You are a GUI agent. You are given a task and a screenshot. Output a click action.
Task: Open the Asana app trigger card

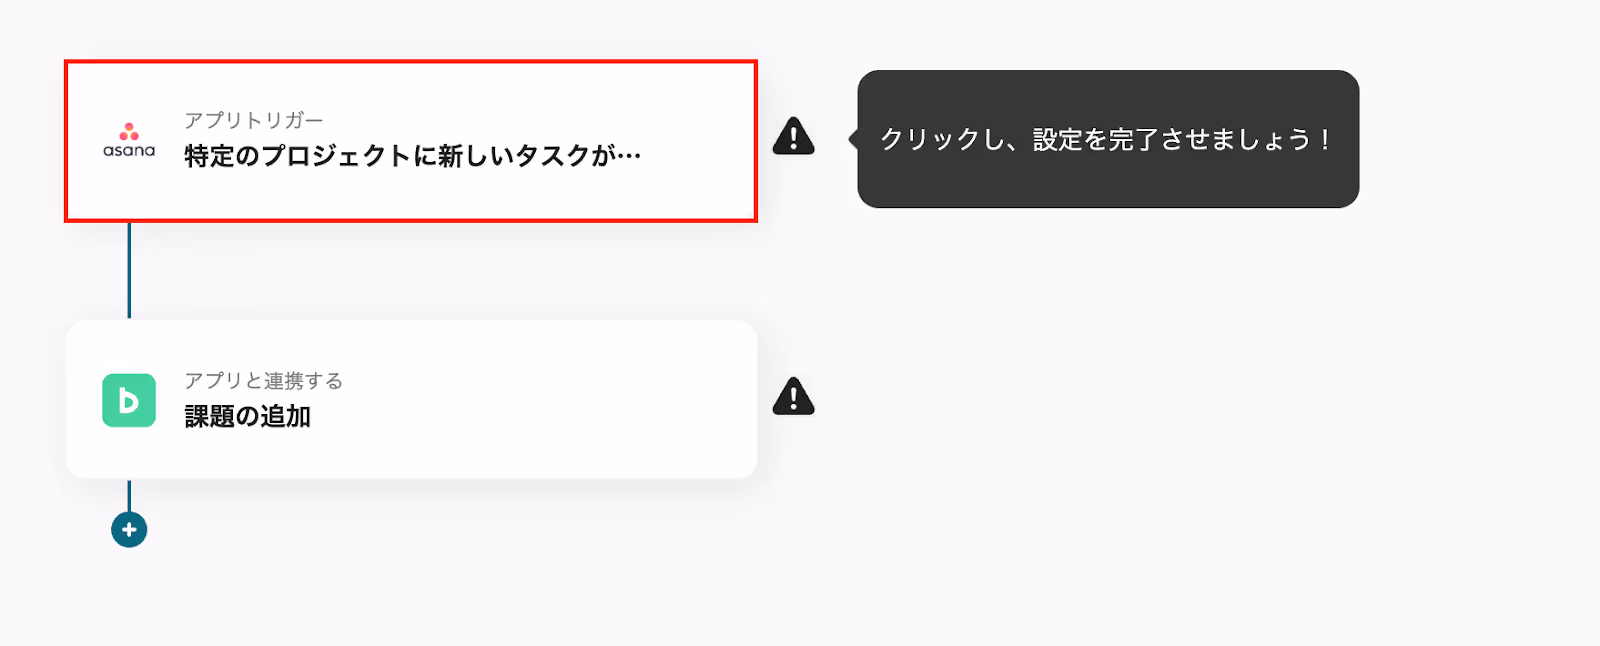tap(411, 141)
